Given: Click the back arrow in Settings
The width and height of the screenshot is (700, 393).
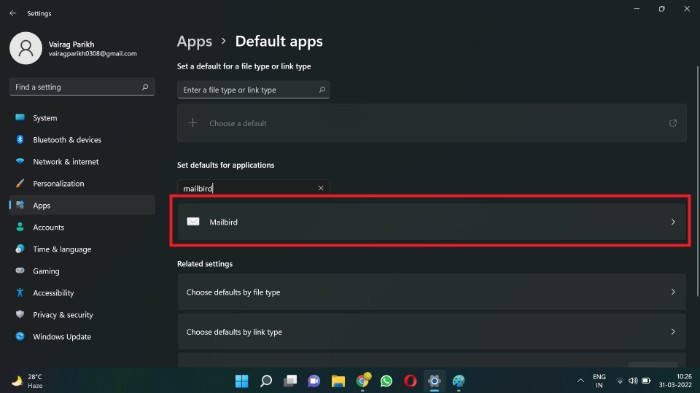Looking at the screenshot, I should [12, 13].
